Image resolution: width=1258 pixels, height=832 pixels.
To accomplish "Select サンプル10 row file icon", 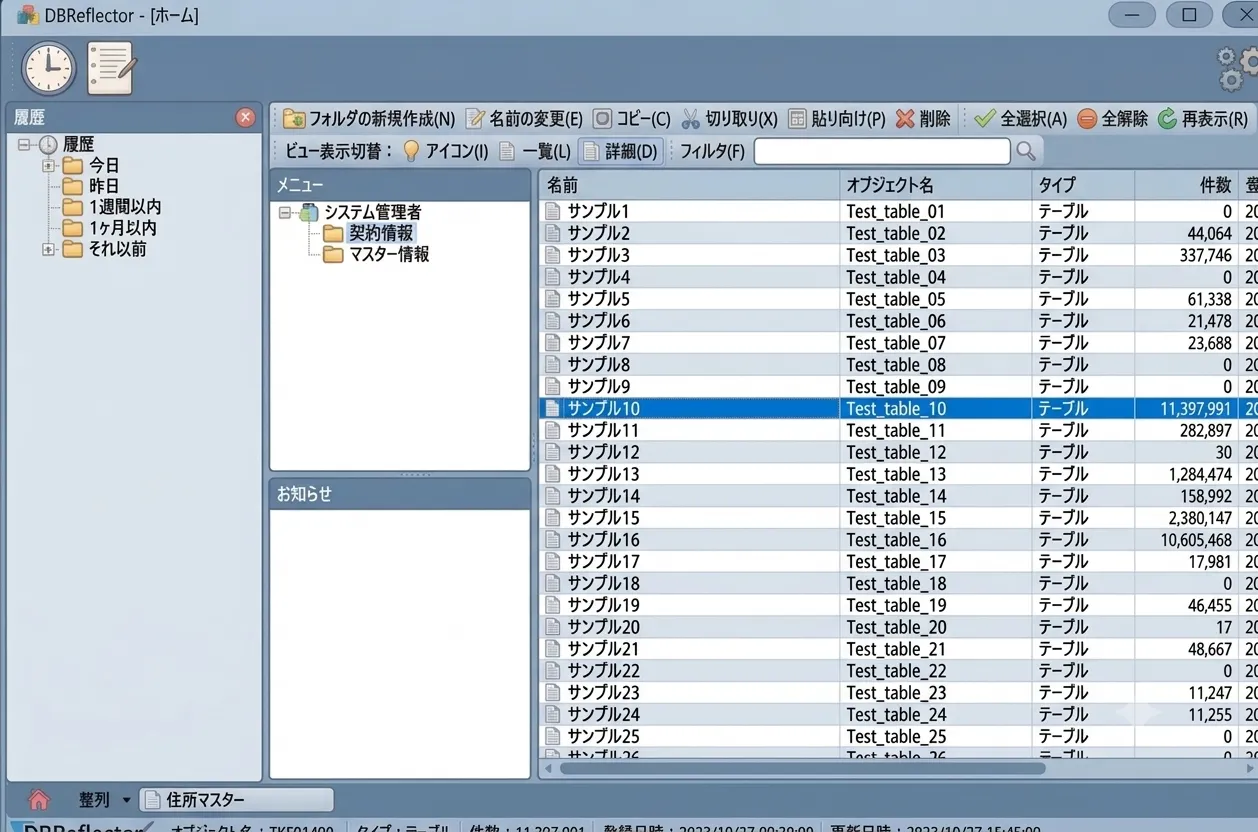I will point(552,408).
